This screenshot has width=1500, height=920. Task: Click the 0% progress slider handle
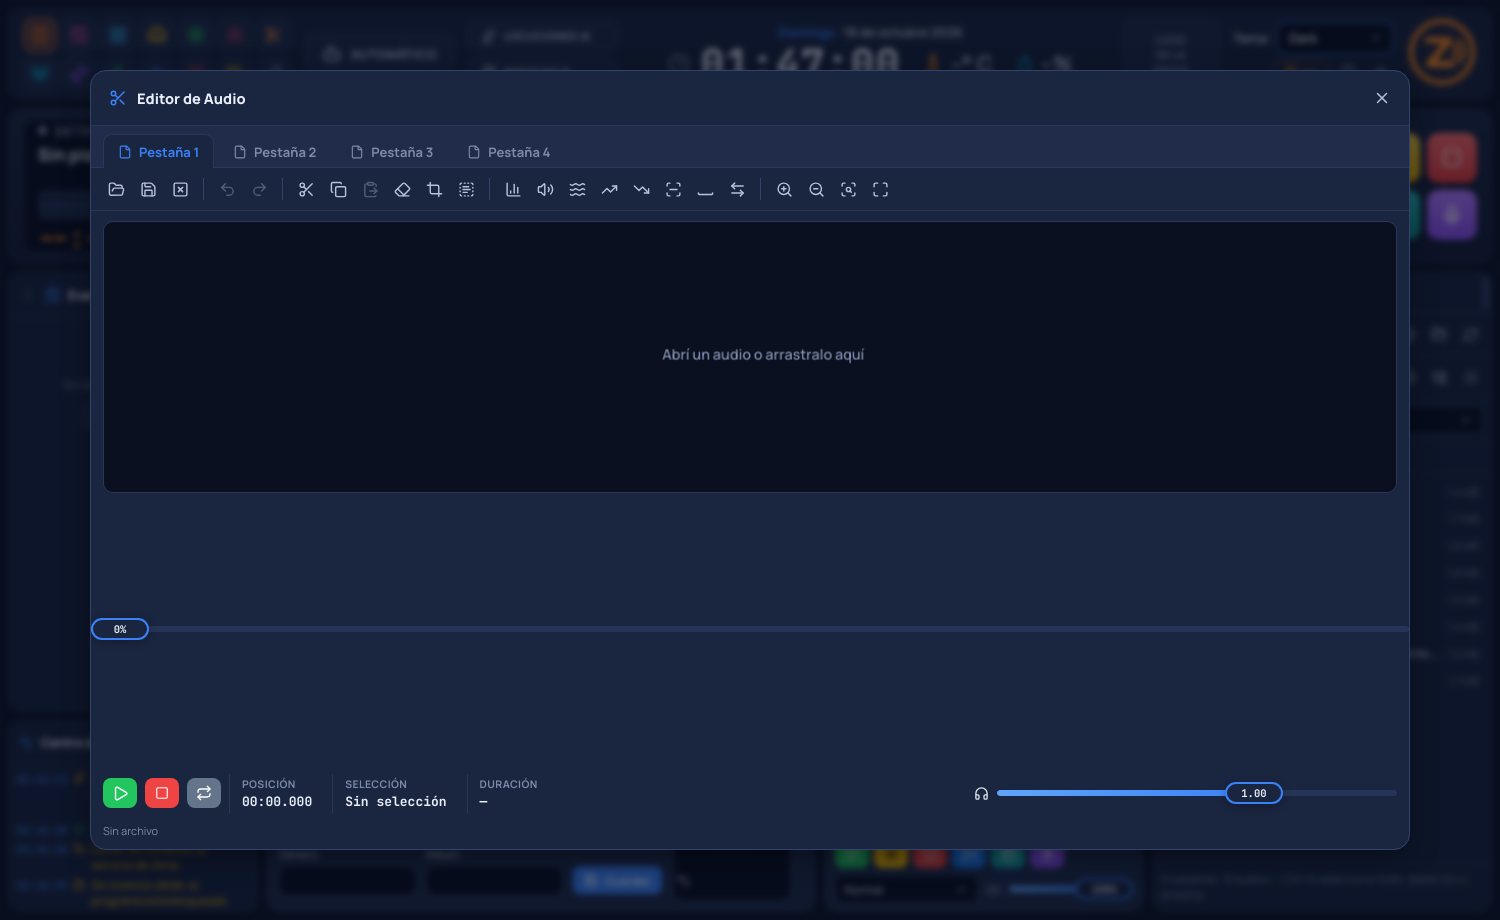[x=120, y=629]
